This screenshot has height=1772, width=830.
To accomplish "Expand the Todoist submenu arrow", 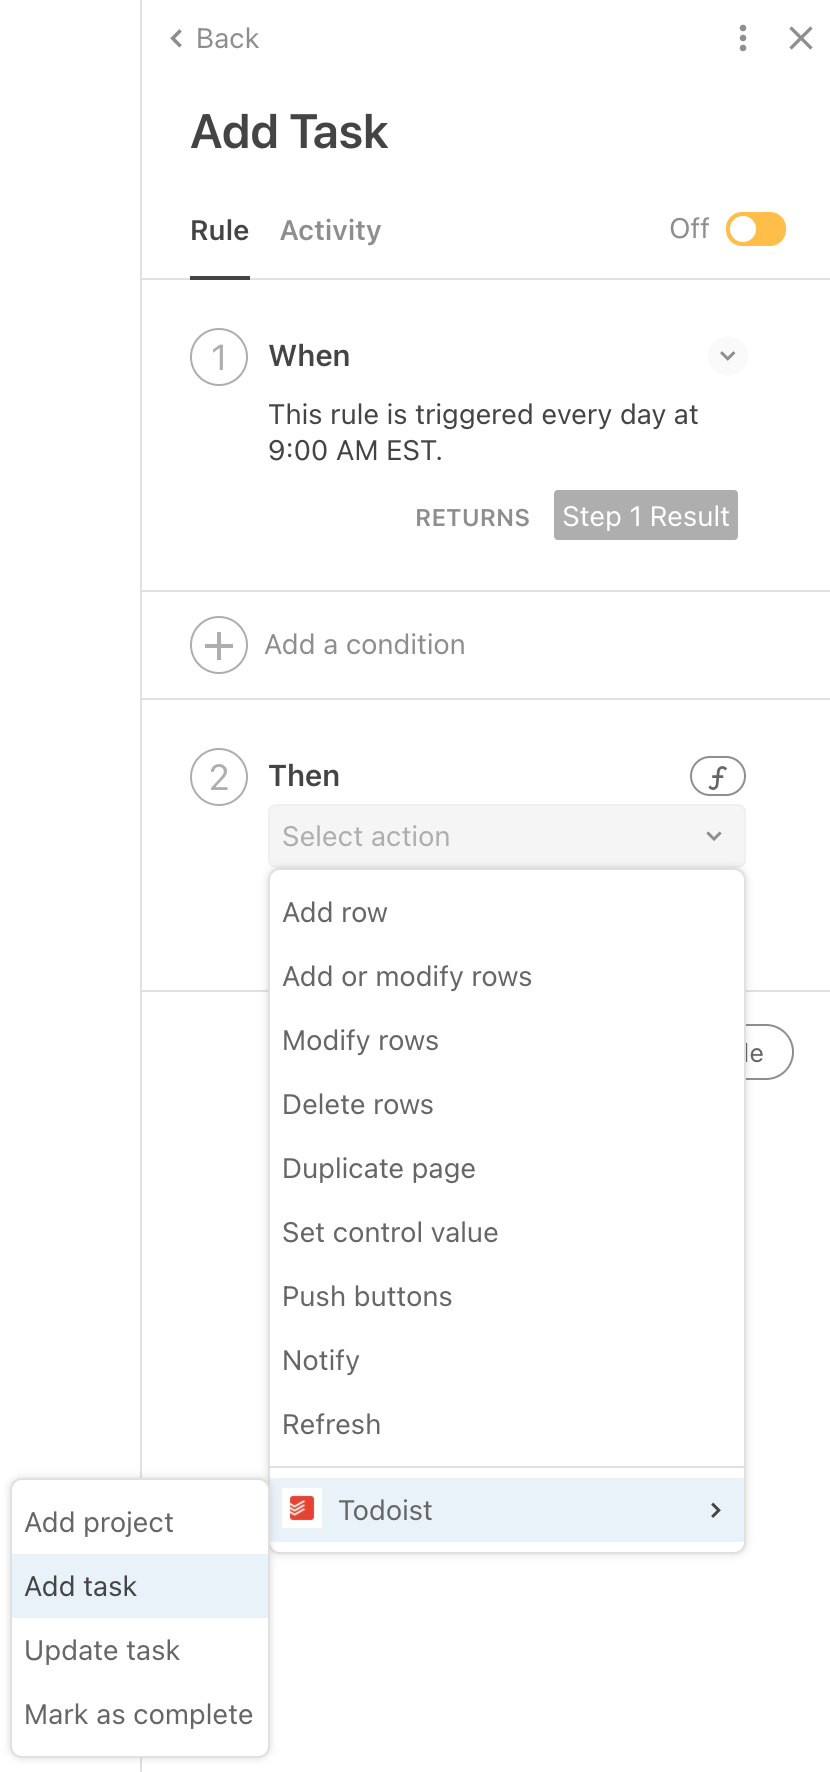I will point(715,1510).
